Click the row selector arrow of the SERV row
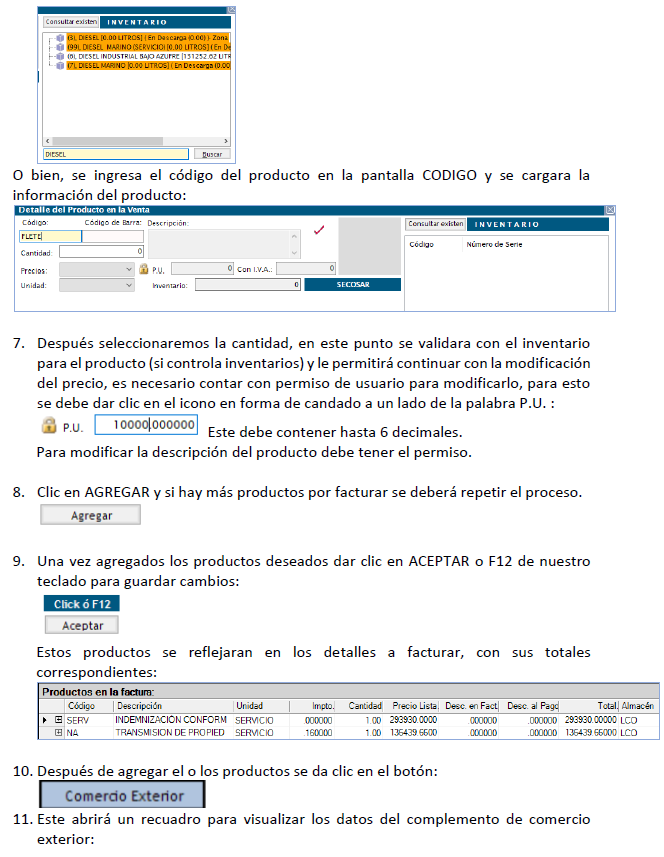Viewport: 664px width, 857px height. (45, 720)
